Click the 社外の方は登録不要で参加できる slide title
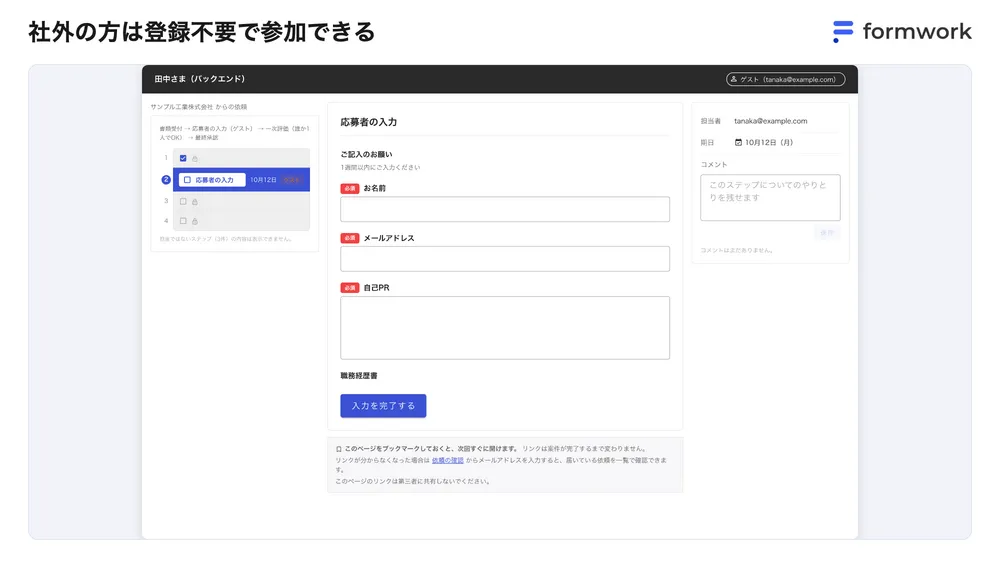1000x564 pixels. click(x=202, y=32)
